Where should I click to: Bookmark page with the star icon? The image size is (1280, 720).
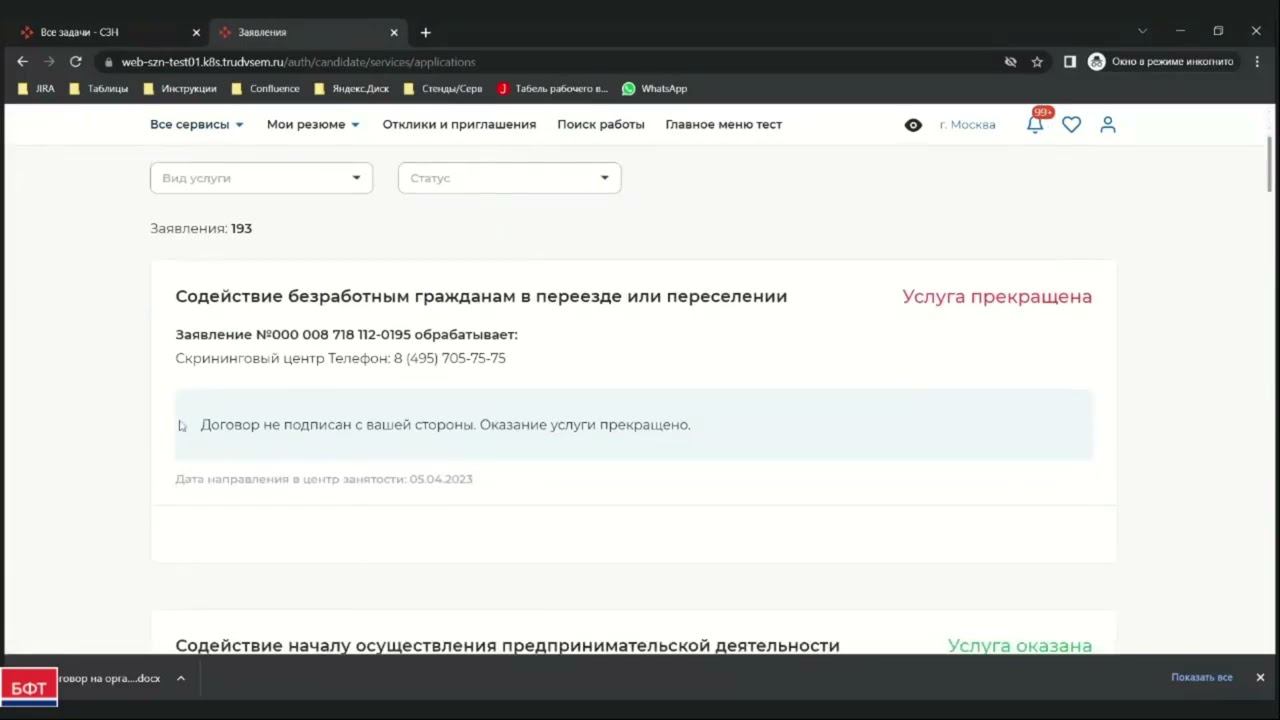[x=1037, y=61]
